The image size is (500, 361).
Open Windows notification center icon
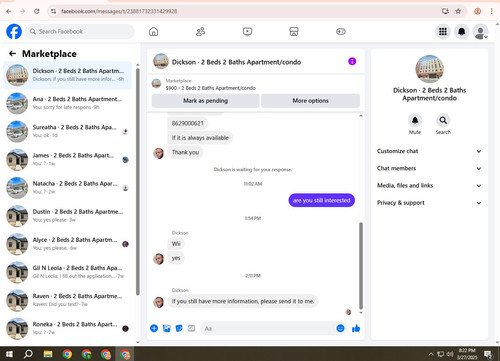pyautogui.click(x=489, y=354)
